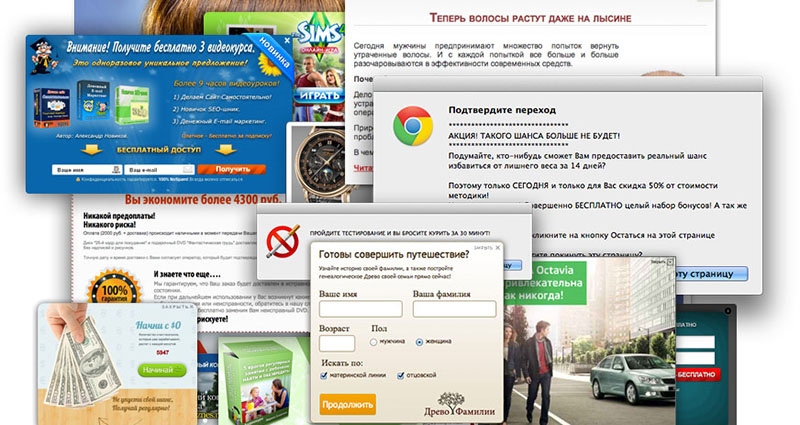Click the green Skoda car in ad
This screenshot has height=425, width=800.
(633, 380)
